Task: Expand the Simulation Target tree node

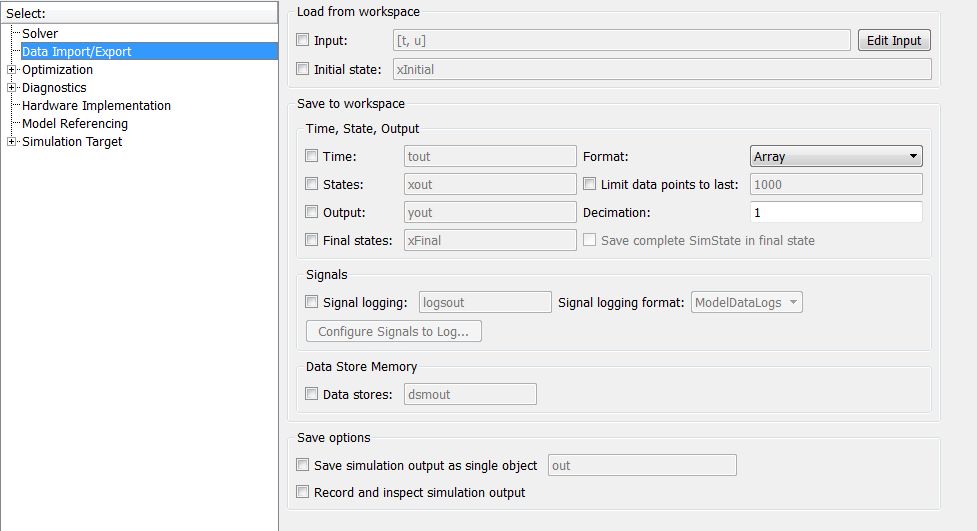Action: (x=12, y=142)
